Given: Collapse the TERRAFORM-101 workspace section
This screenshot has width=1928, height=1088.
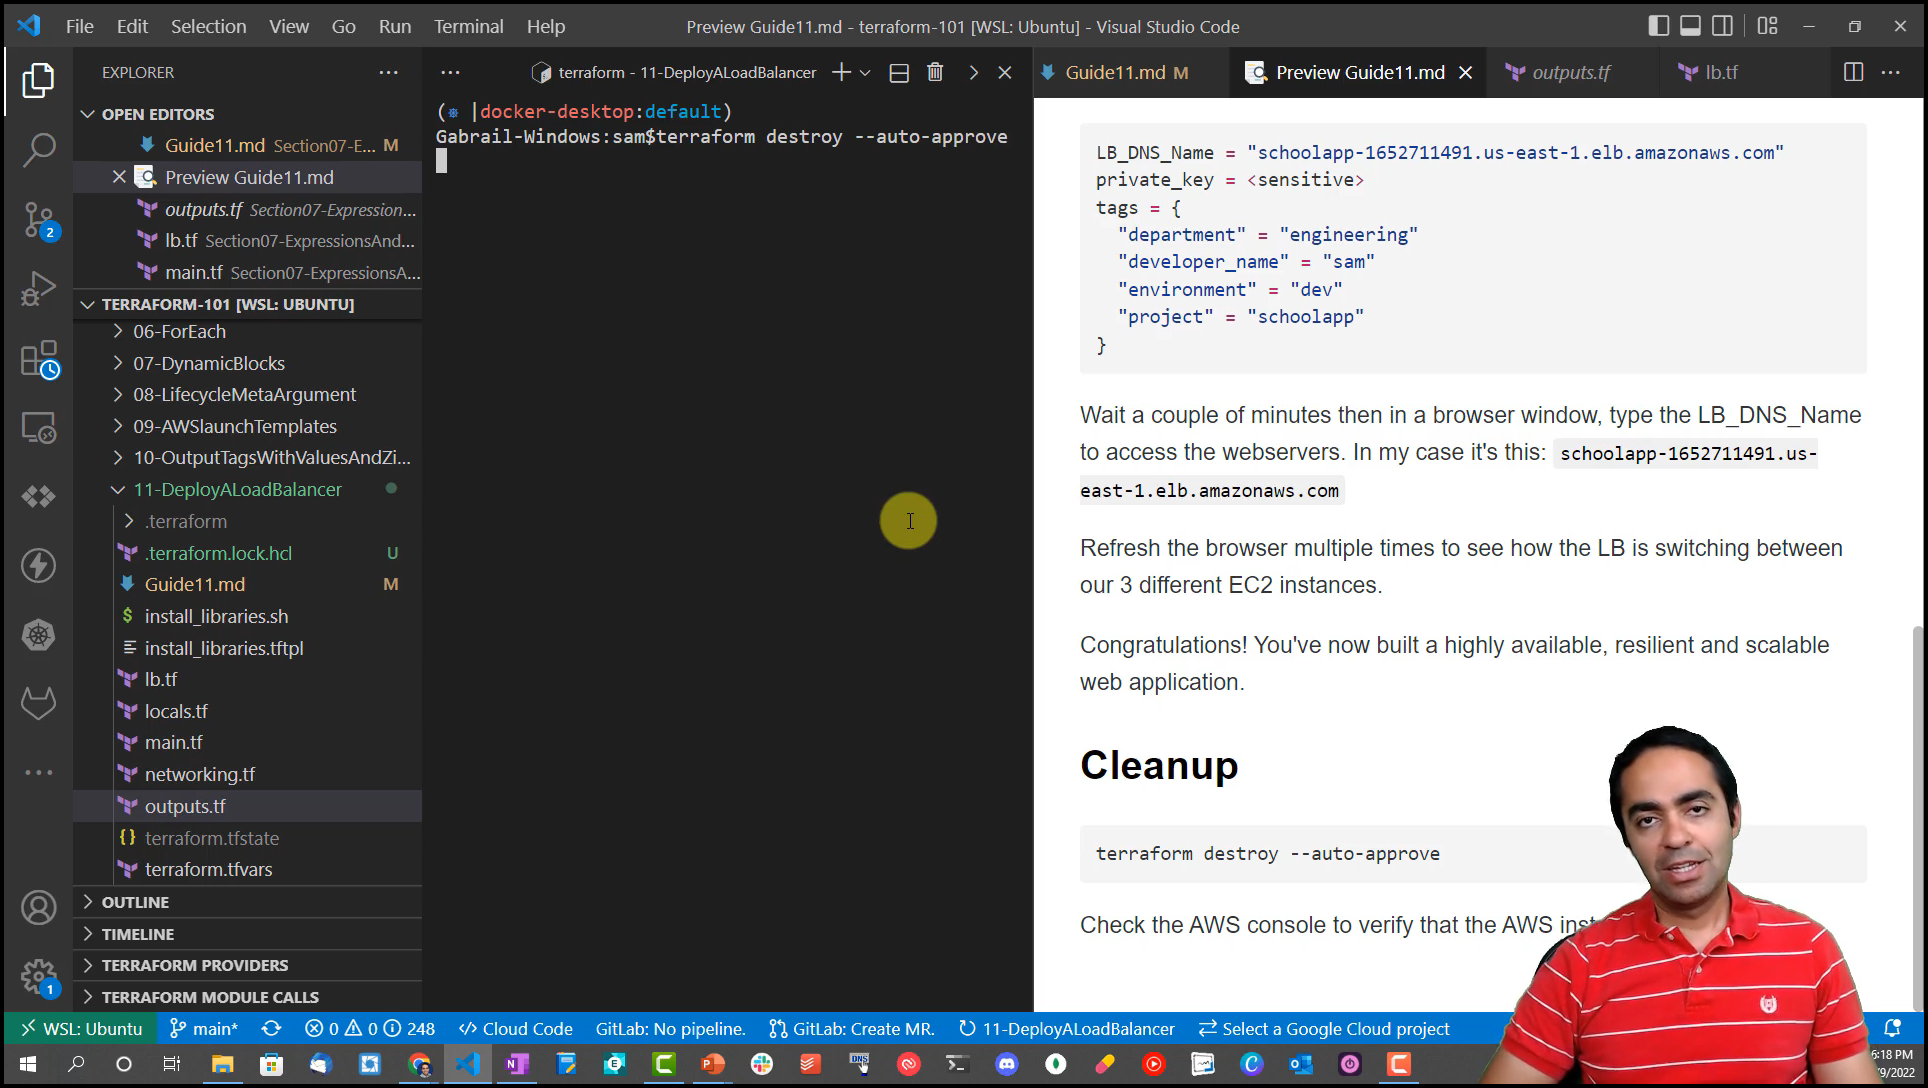Looking at the screenshot, I should coord(88,304).
